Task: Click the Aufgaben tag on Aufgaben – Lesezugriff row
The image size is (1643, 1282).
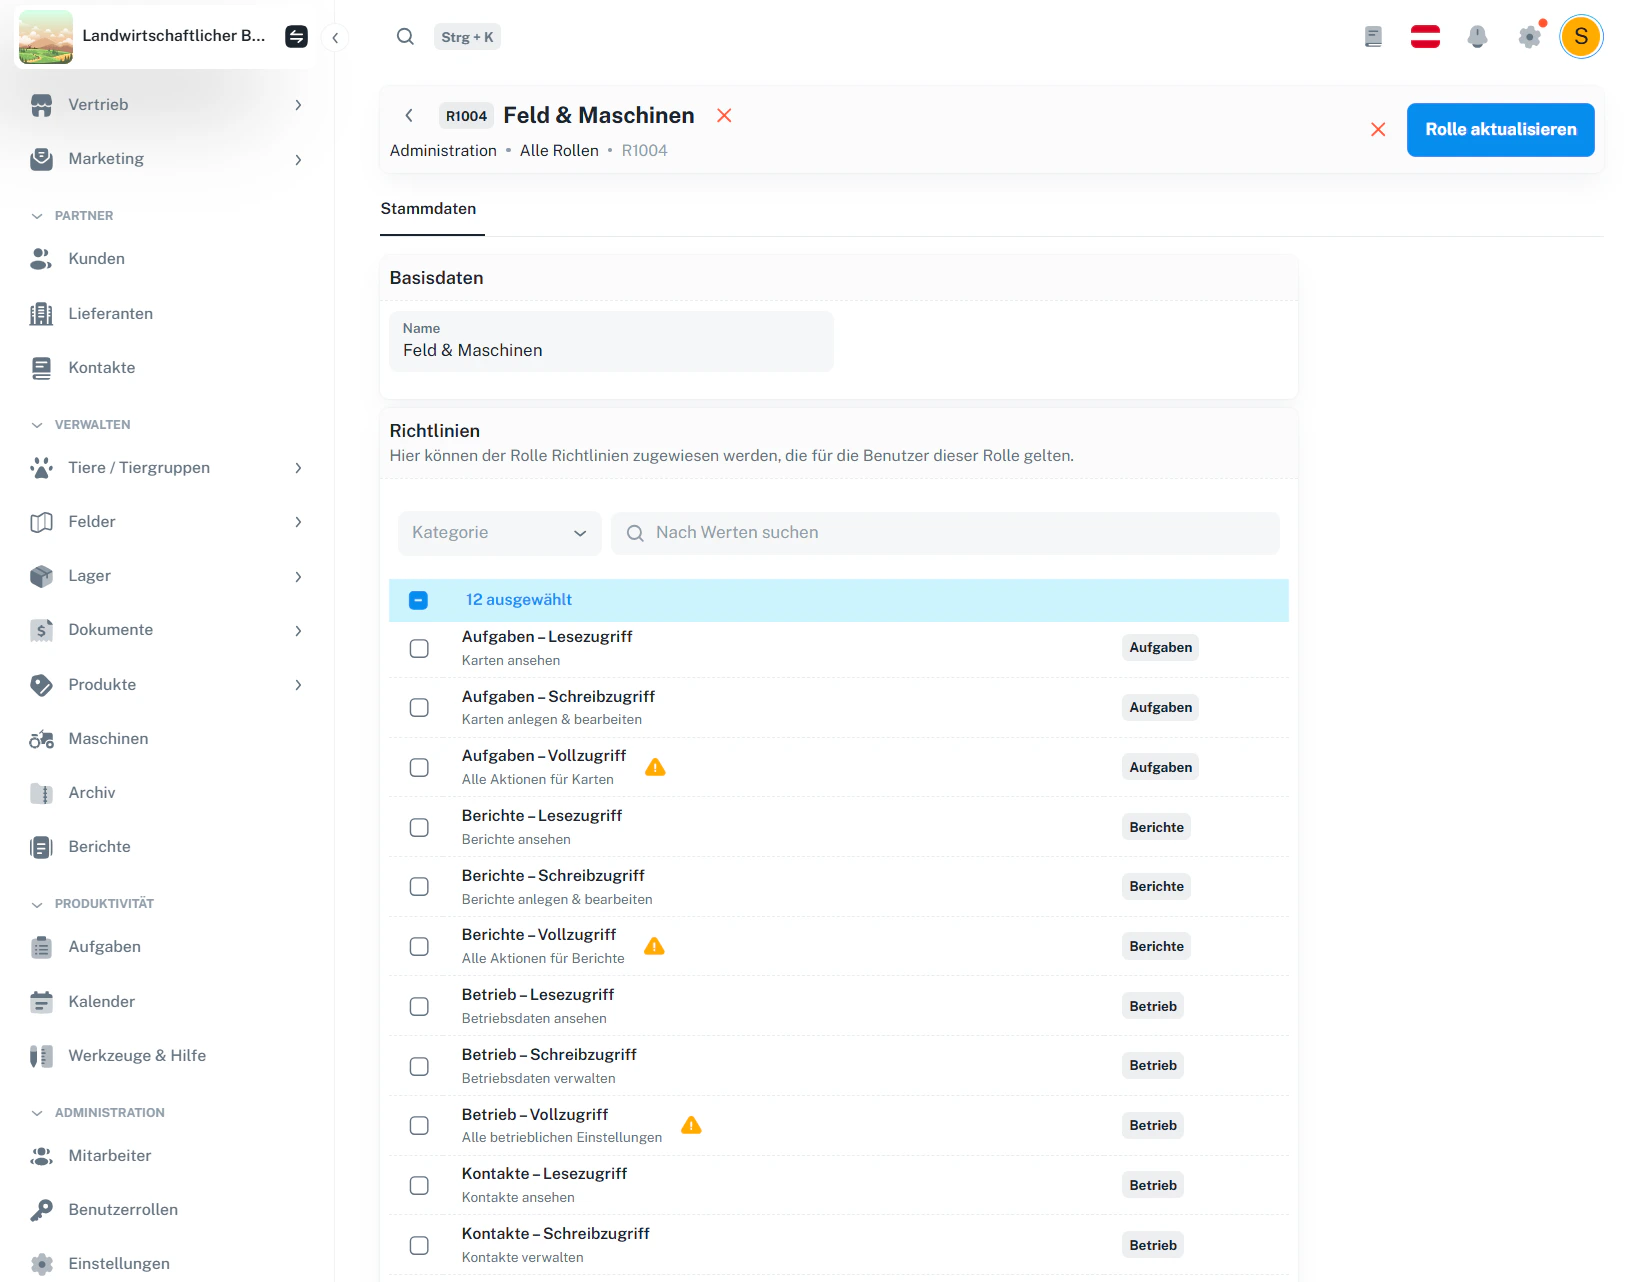Action: click(x=1160, y=648)
